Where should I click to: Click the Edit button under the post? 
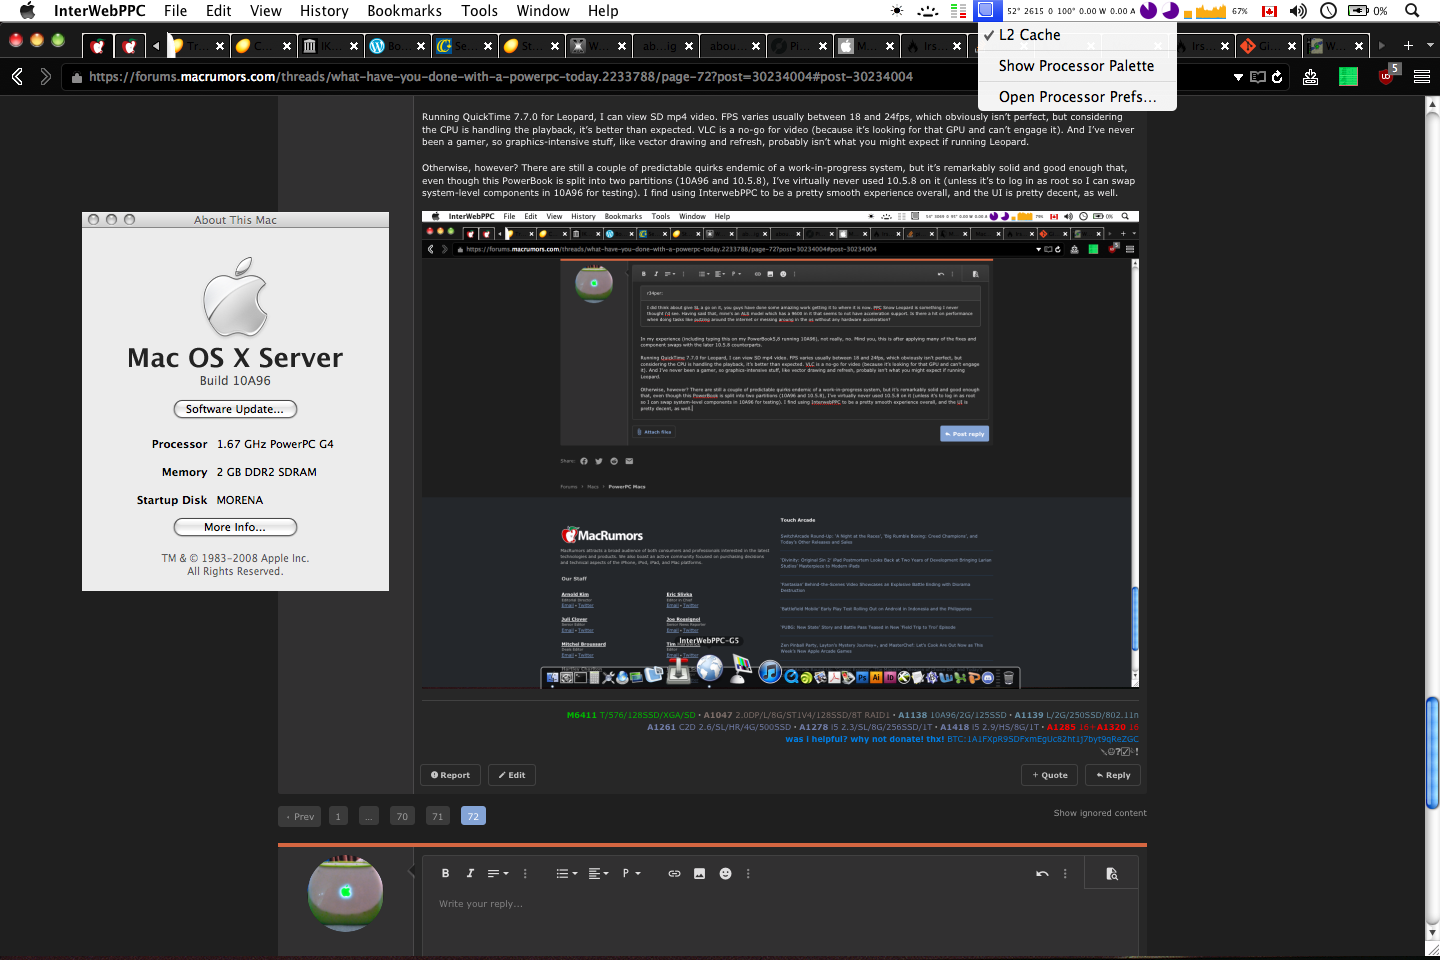tap(512, 775)
